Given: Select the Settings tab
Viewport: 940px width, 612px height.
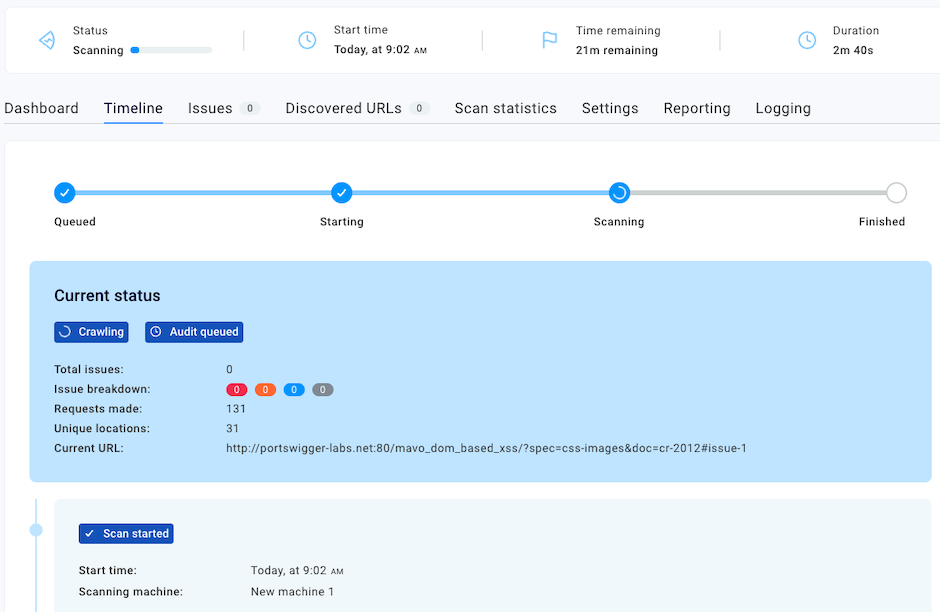Looking at the screenshot, I should pyautogui.click(x=610, y=108).
